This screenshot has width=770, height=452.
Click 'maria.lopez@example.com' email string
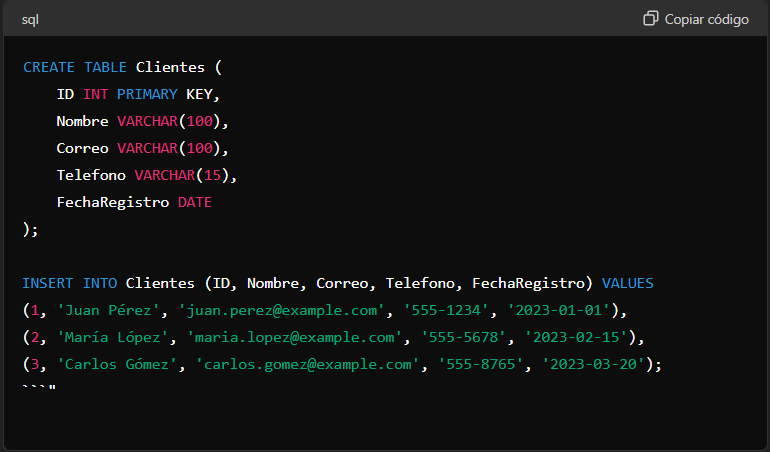point(294,337)
